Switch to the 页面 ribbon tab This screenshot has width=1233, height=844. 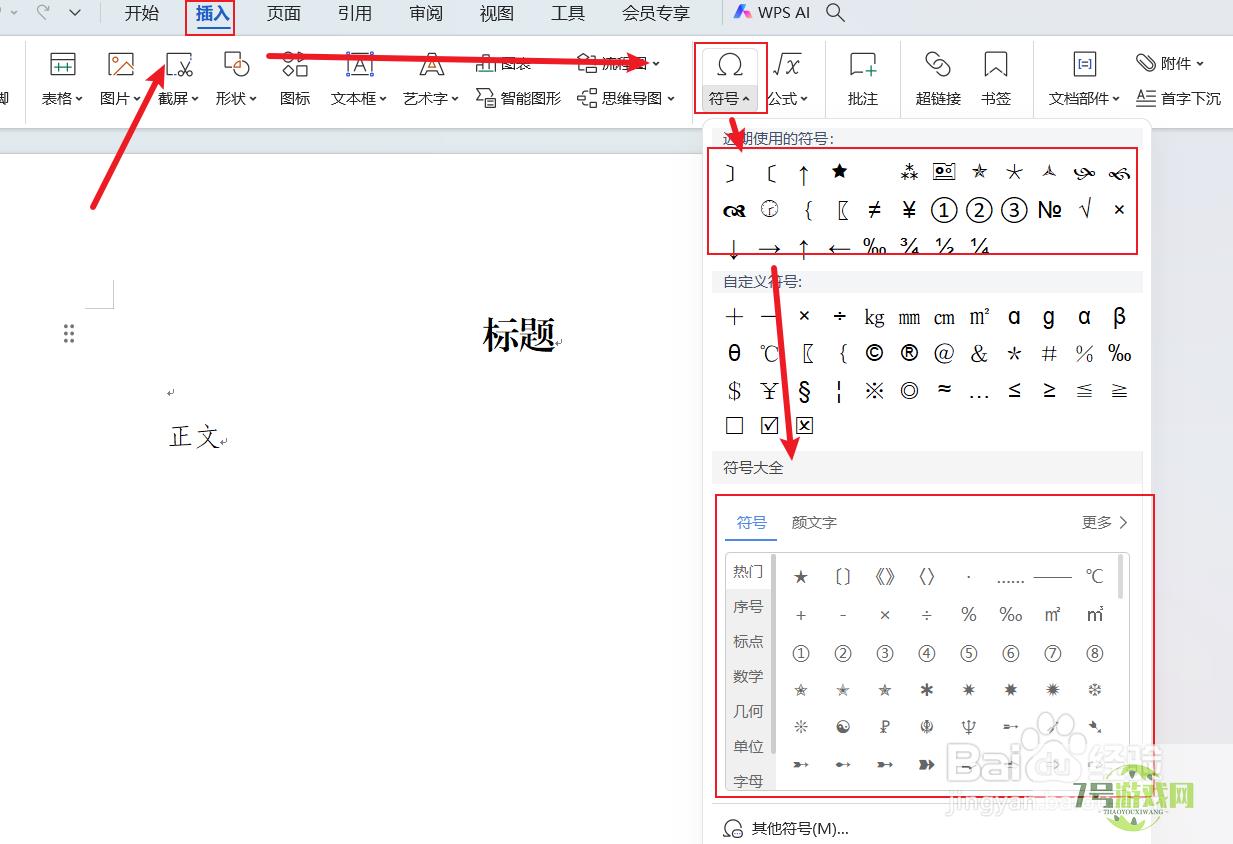point(284,13)
